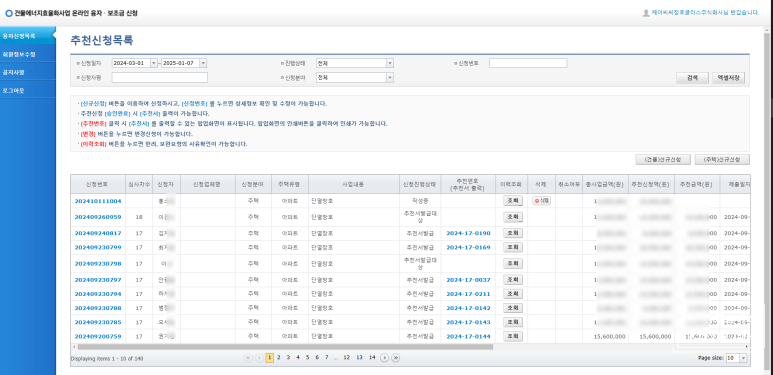Click the 15,600,000 total amount cell
This screenshot has height=375, width=773.
pos(609,337)
